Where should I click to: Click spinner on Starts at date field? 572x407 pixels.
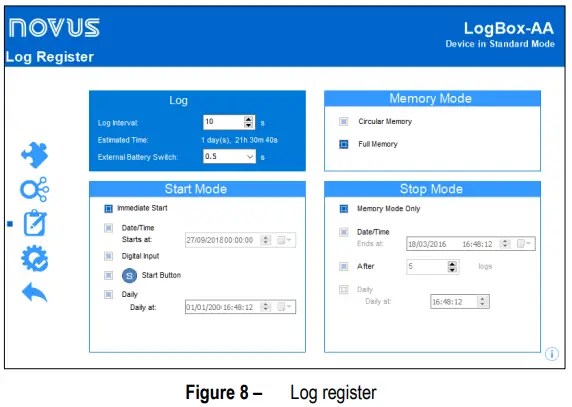[x=266, y=240]
